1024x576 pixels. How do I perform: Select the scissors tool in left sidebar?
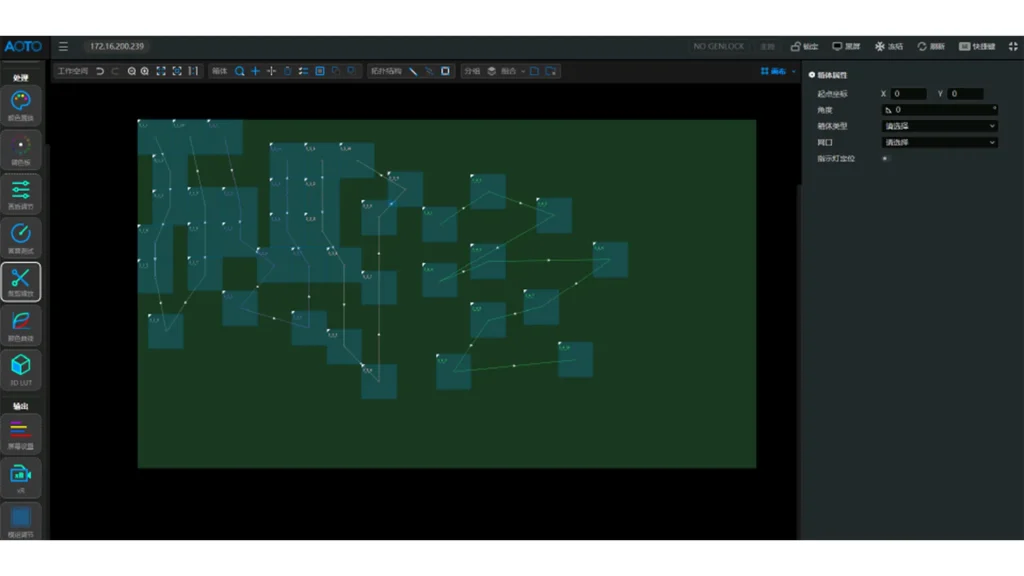[21, 281]
